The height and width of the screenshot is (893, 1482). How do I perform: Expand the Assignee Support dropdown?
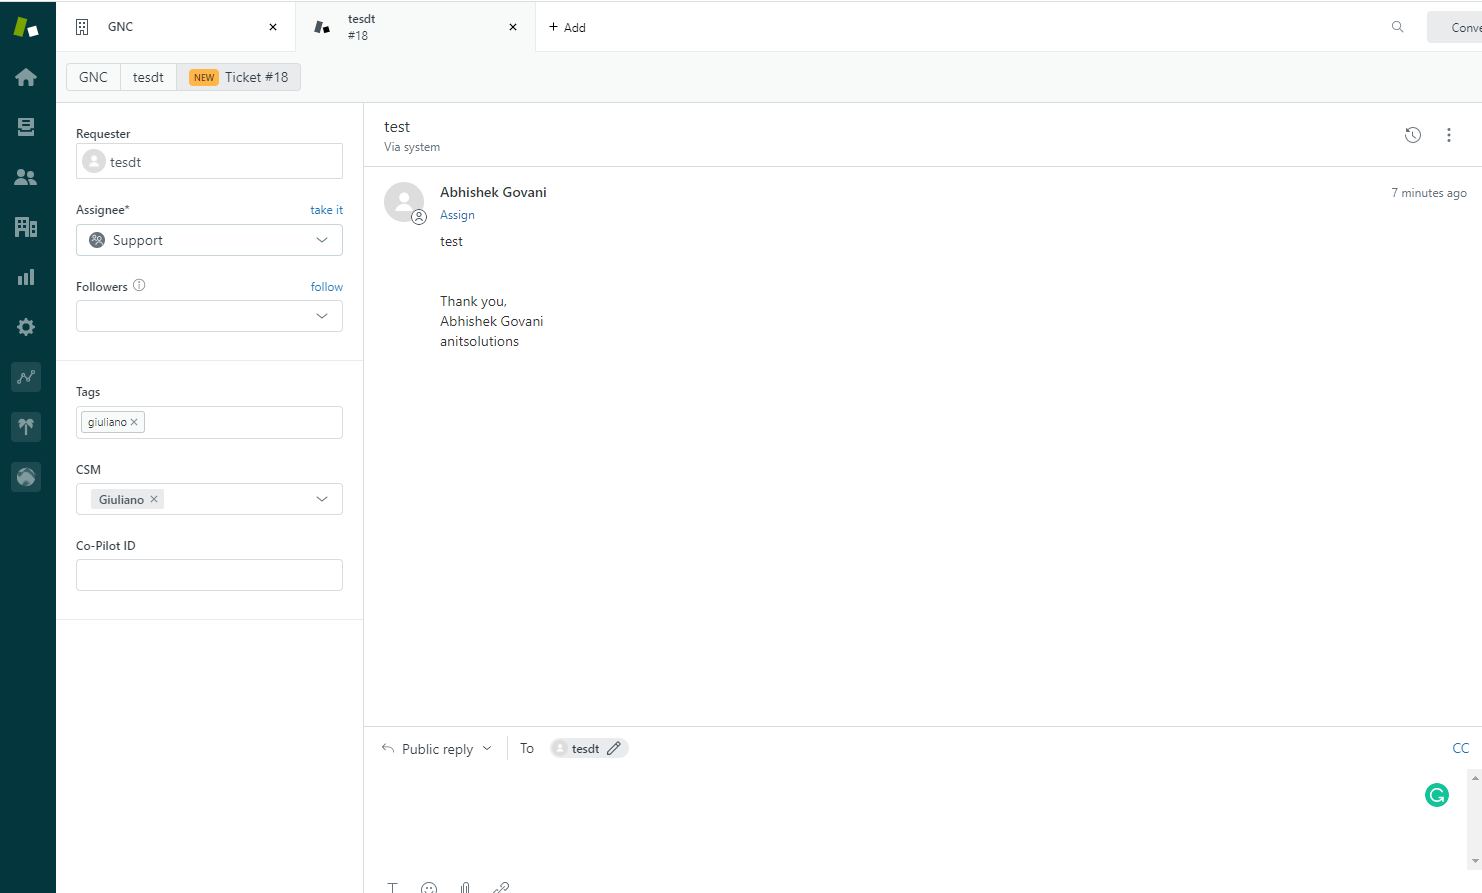(321, 240)
